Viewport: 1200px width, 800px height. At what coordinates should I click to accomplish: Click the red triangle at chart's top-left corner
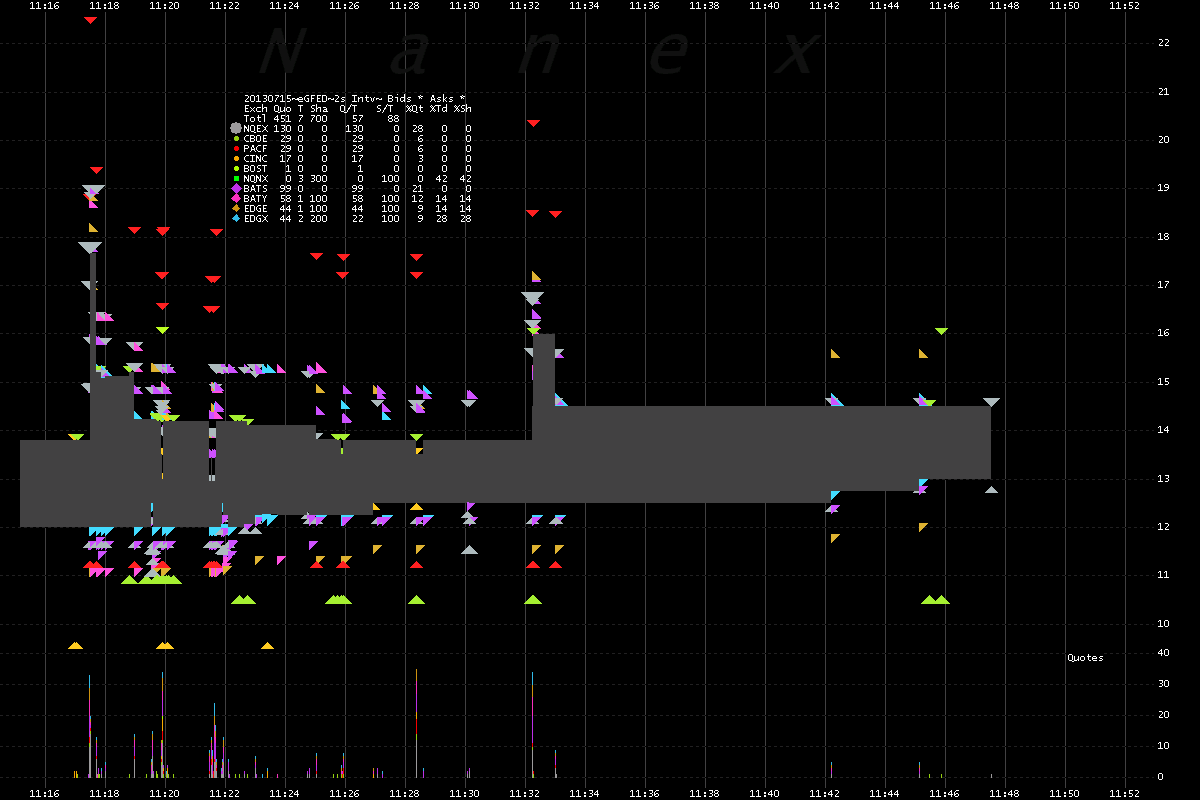point(90,20)
